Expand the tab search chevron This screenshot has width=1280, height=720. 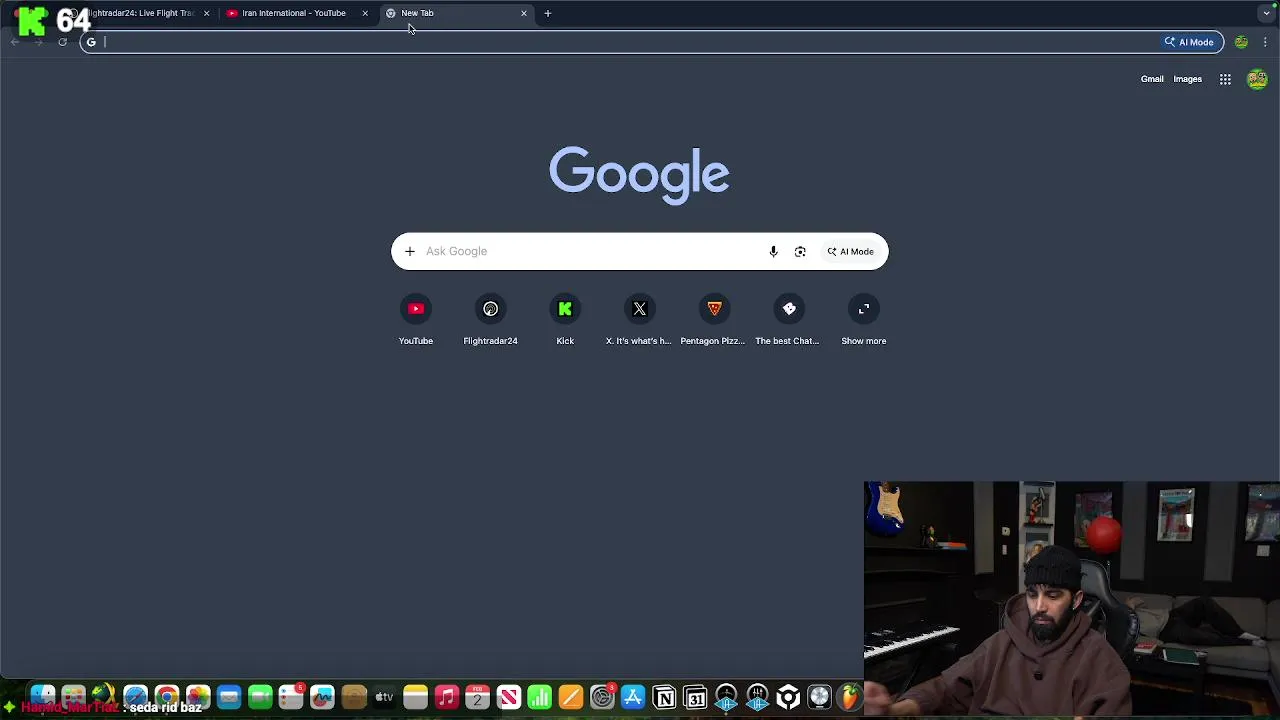pyautogui.click(x=1266, y=13)
